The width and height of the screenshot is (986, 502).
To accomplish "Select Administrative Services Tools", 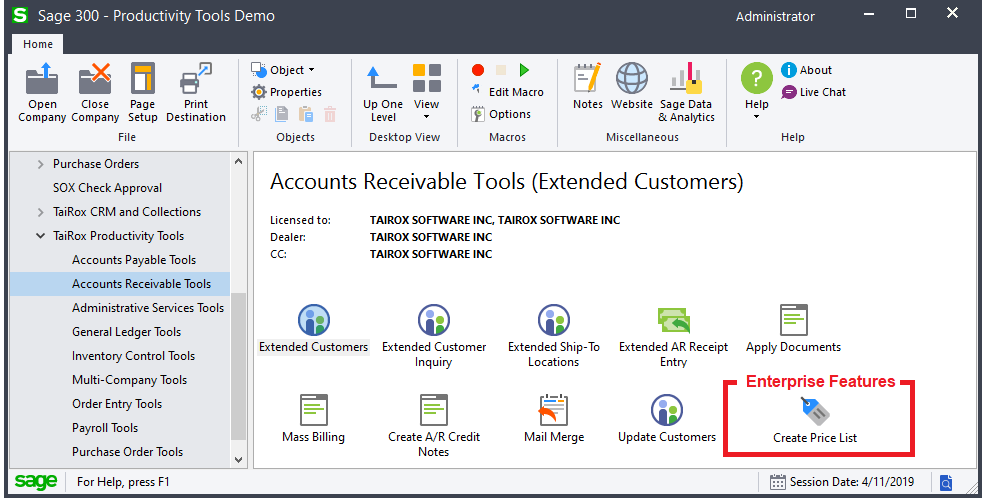I will [x=148, y=308].
